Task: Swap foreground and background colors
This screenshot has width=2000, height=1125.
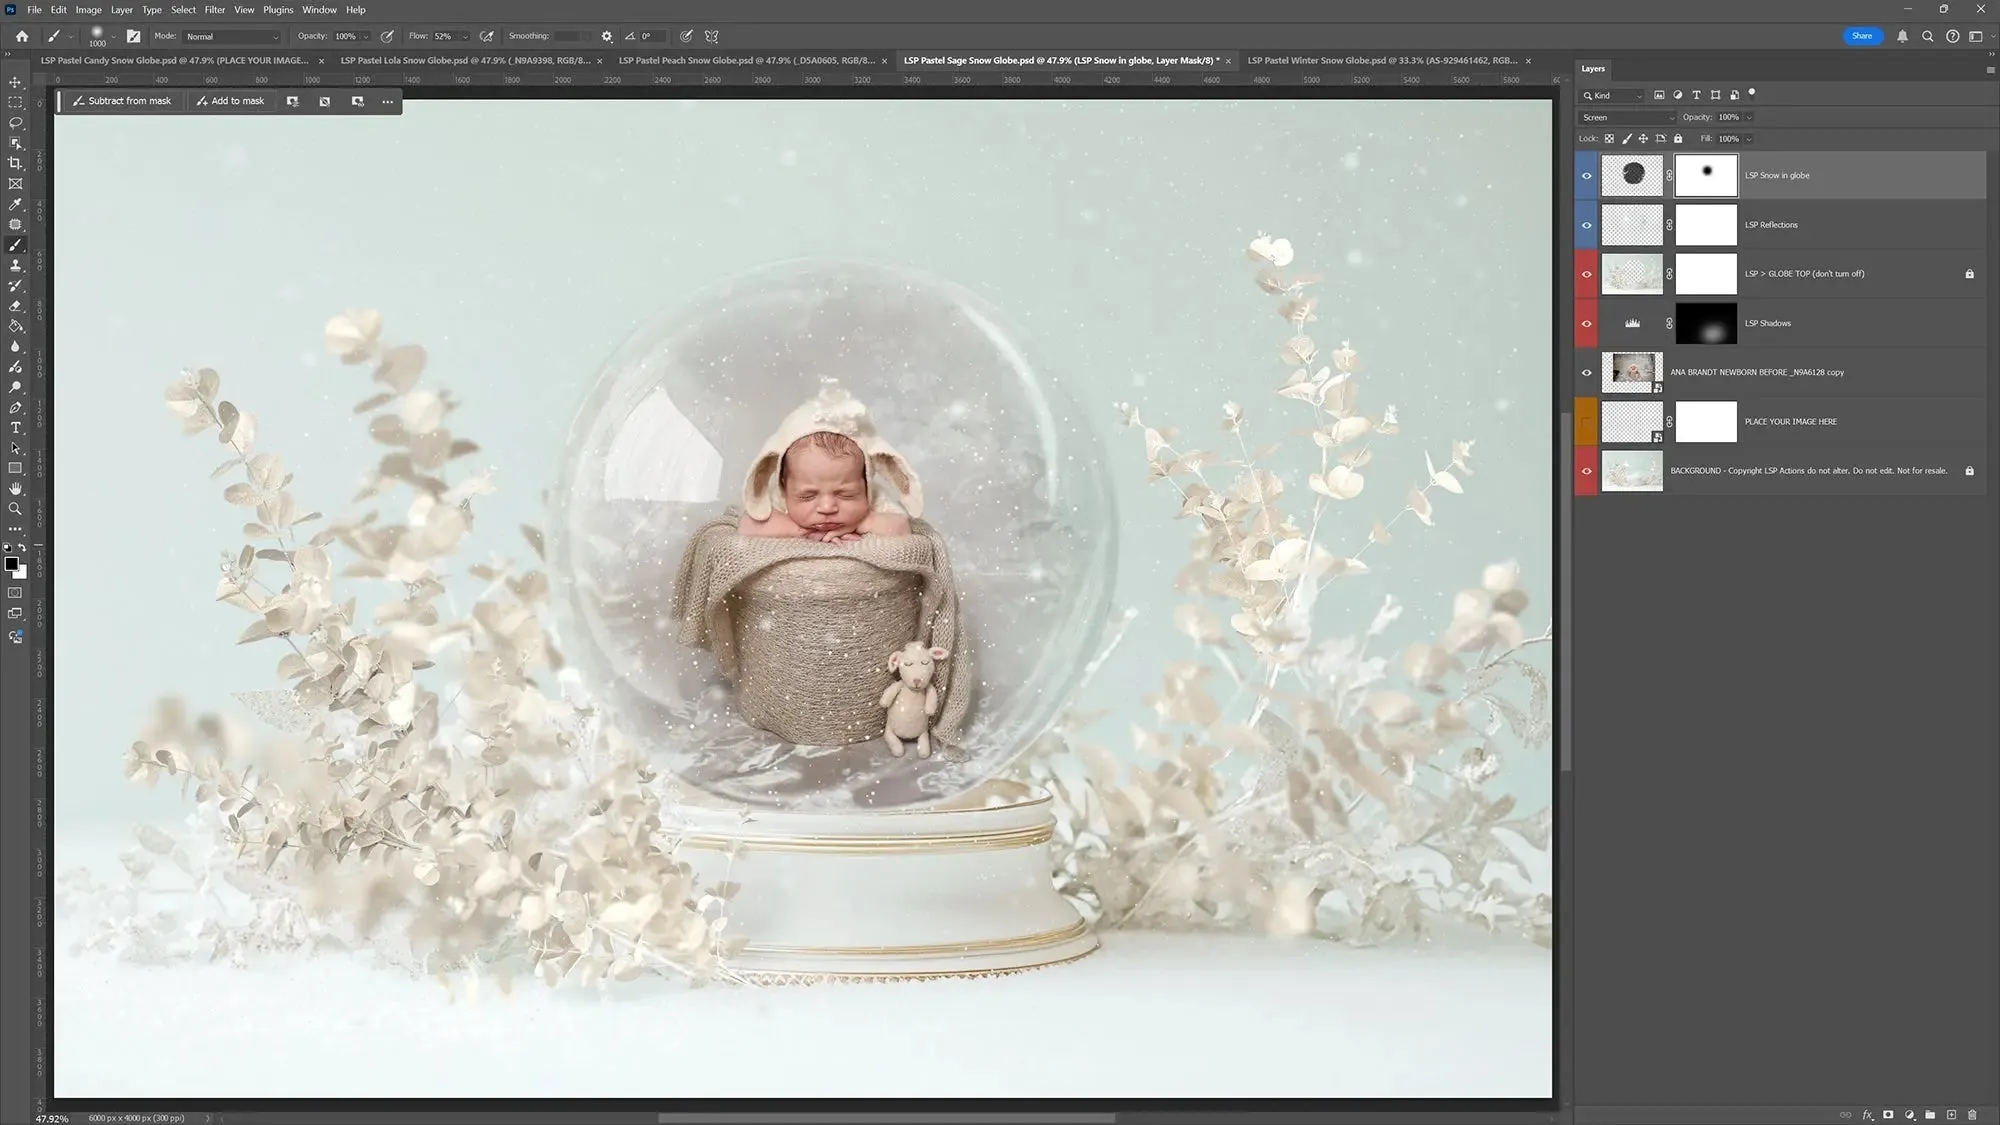Action: pos(22,548)
